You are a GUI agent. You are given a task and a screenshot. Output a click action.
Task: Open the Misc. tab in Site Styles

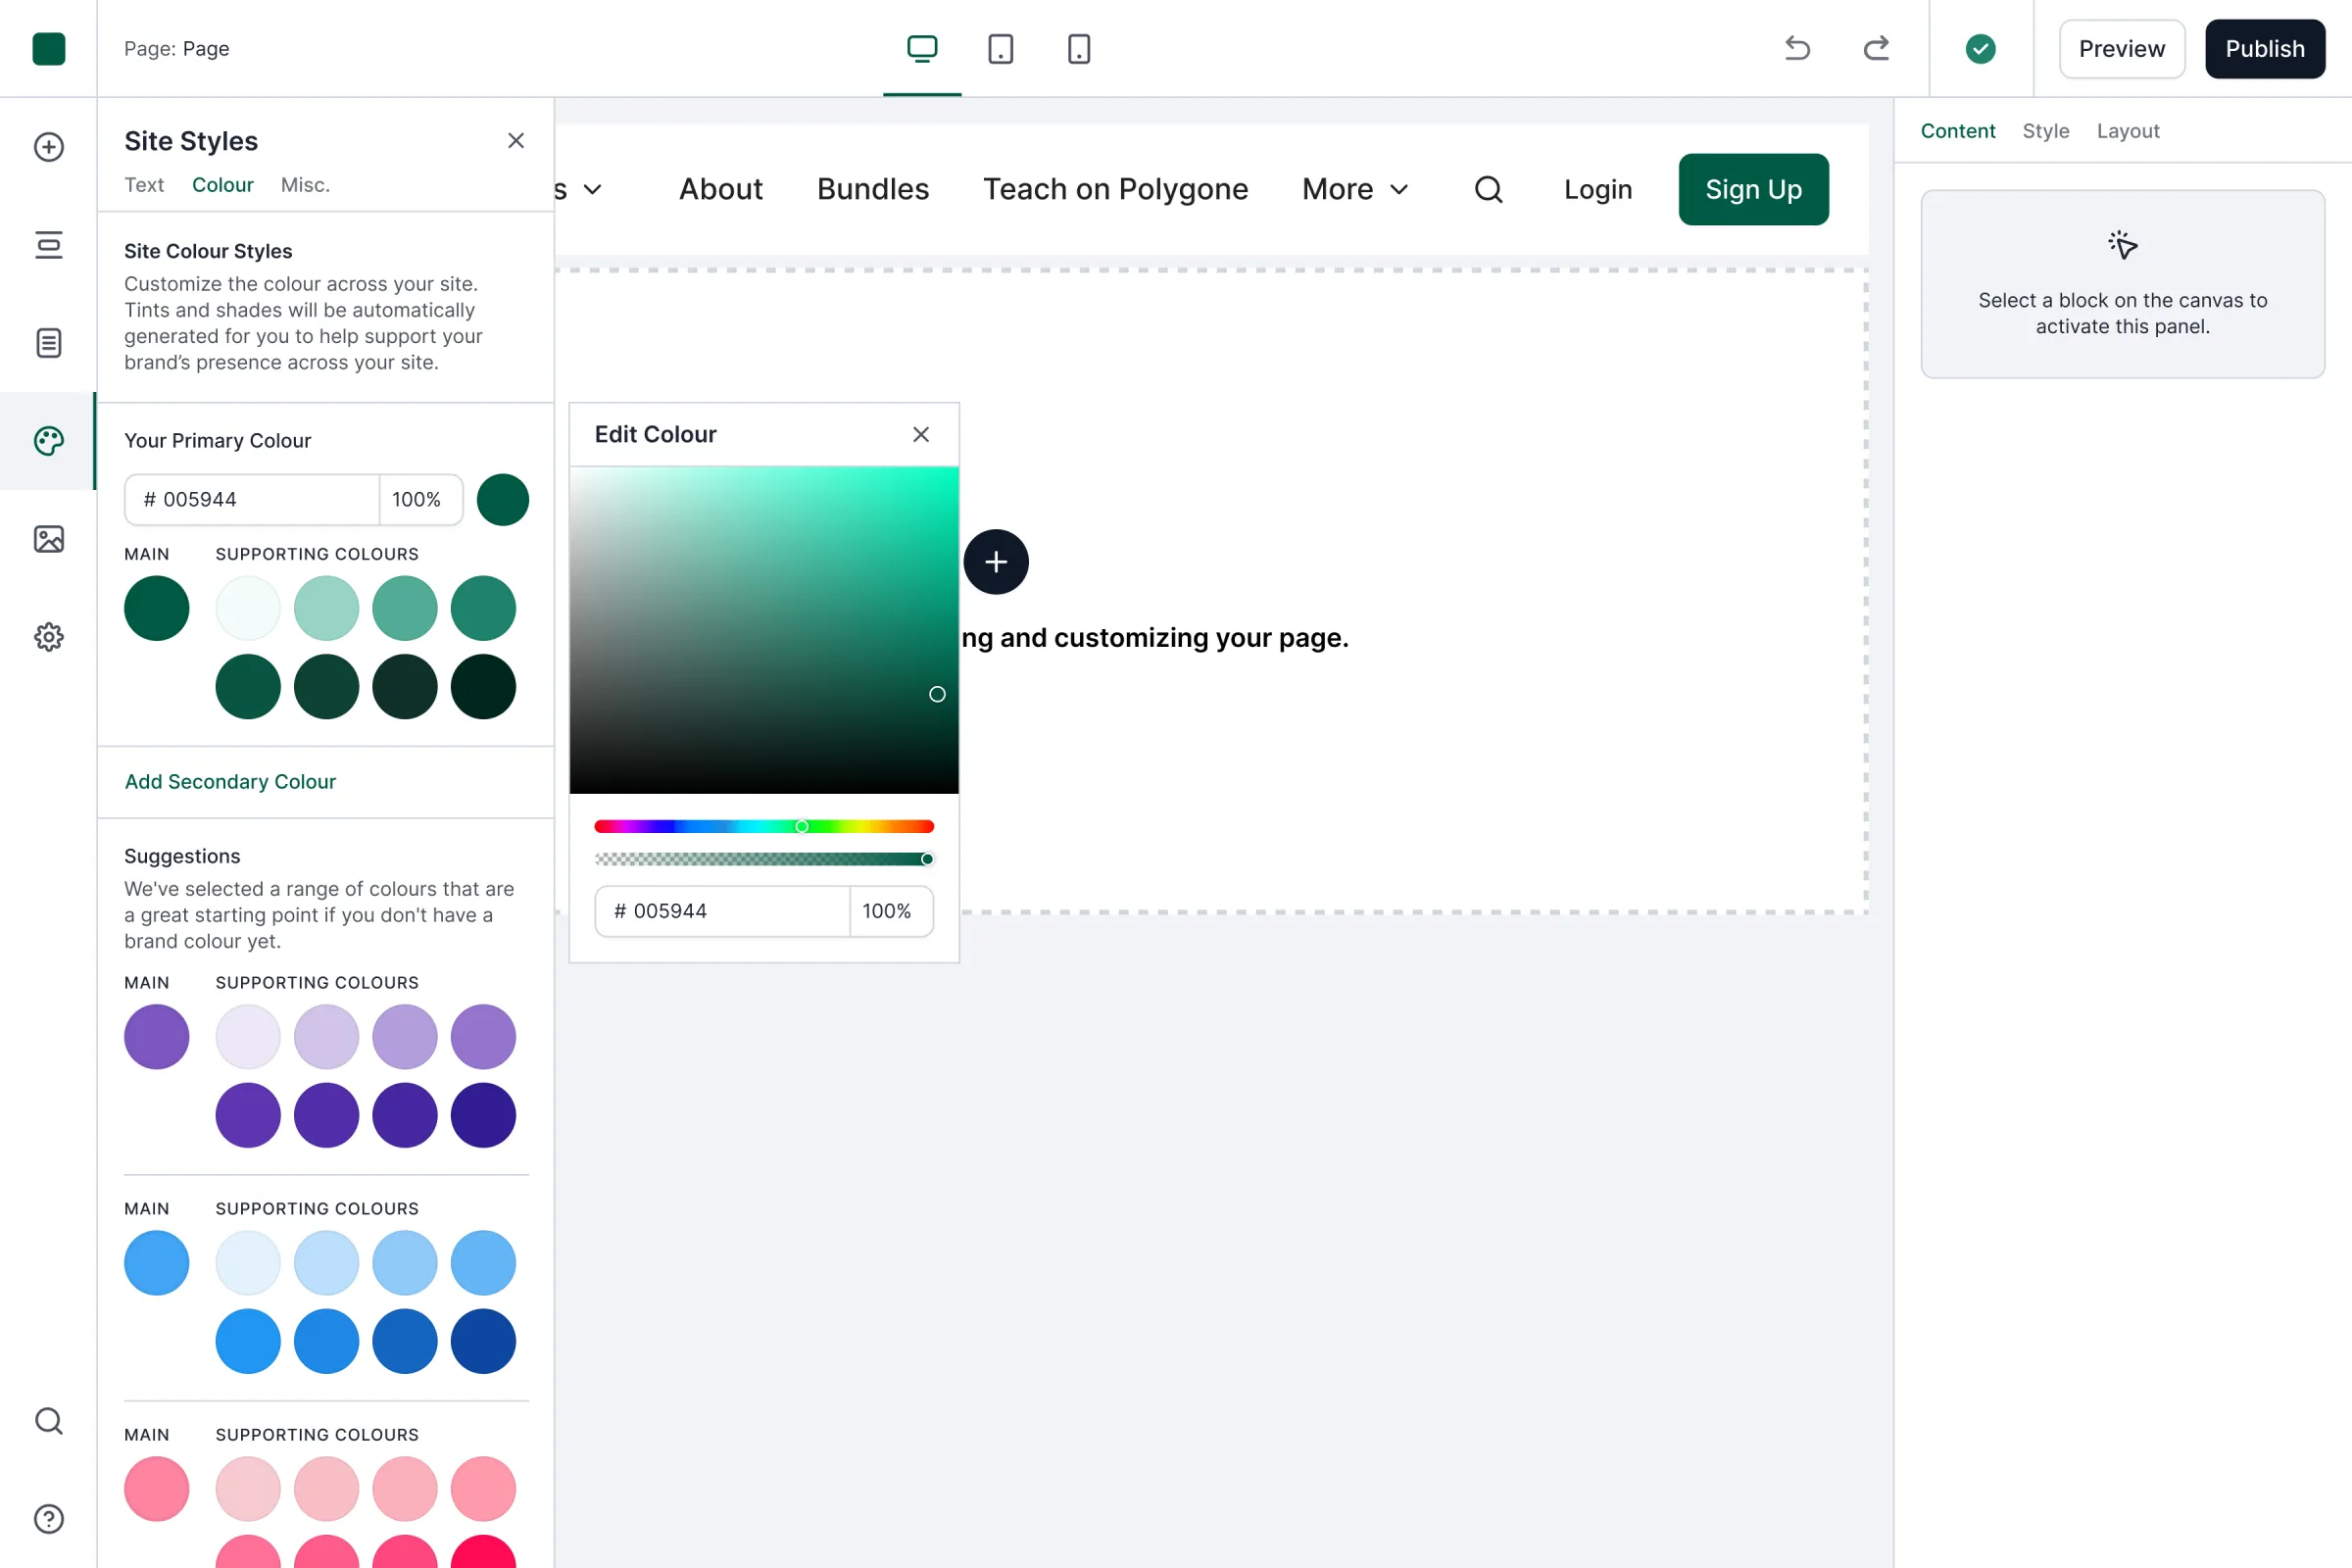(x=305, y=185)
